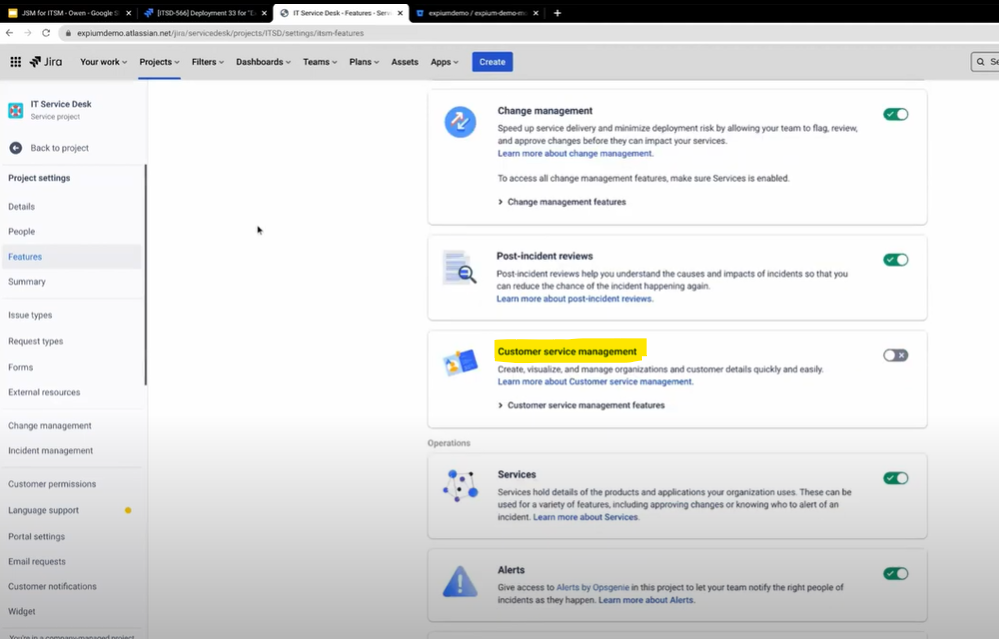Open Forms settings
The height and width of the screenshot is (639, 999).
point(20,368)
